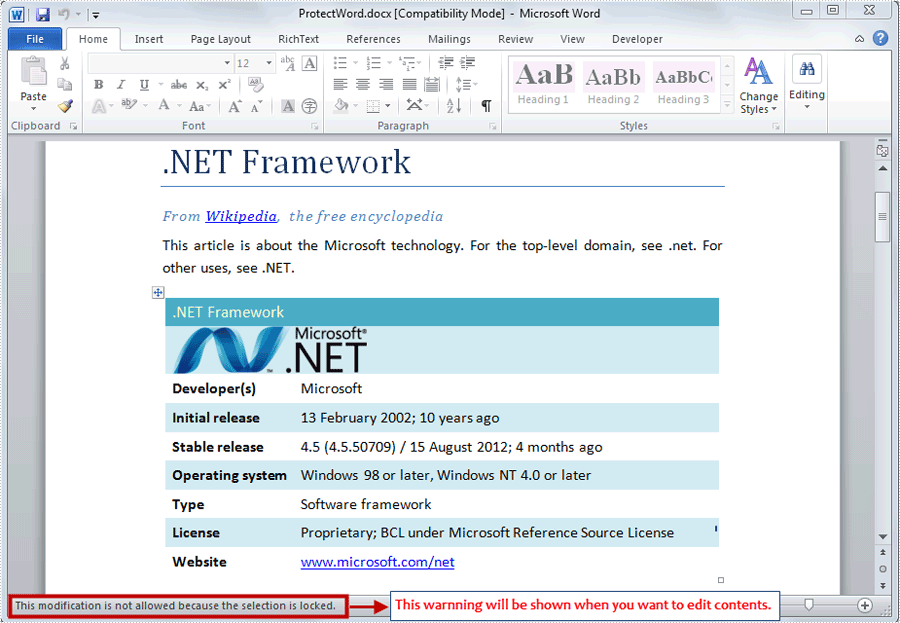Click the Character Border boxed A icon
Image resolution: width=900 pixels, height=623 pixels.
pyautogui.click(x=310, y=63)
